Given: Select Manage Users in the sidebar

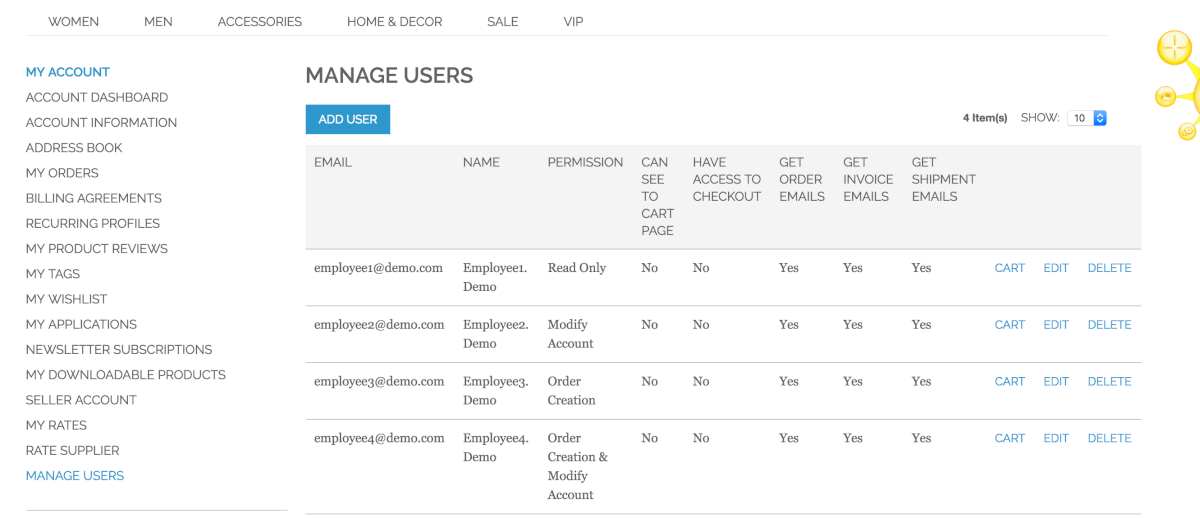Looking at the screenshot, I should click(75, 476).
